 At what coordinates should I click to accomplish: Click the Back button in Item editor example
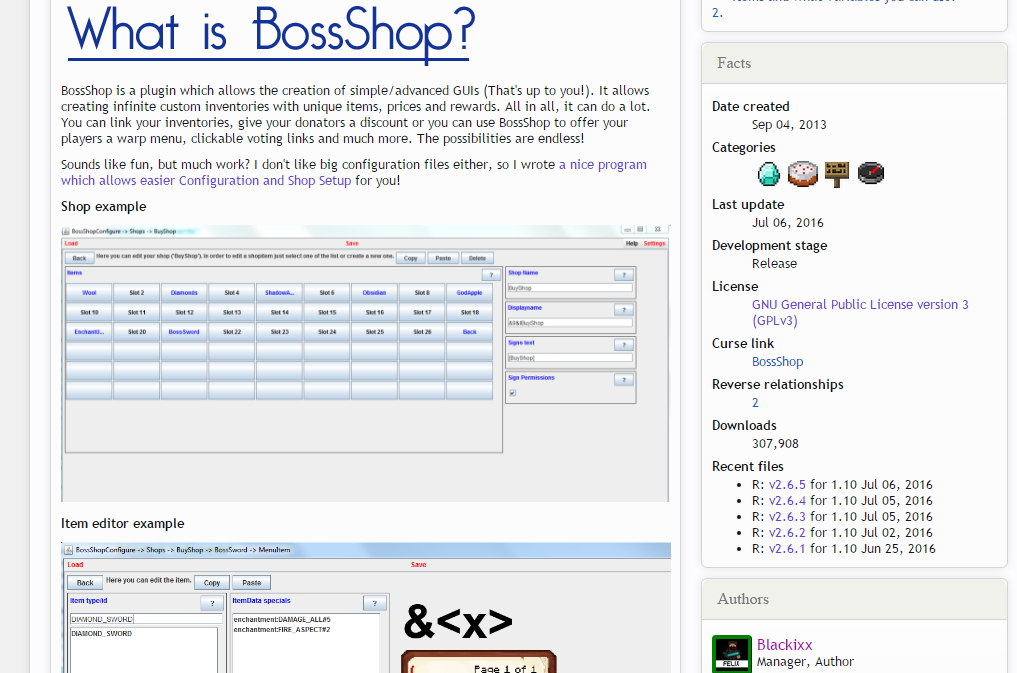point(85,583)
